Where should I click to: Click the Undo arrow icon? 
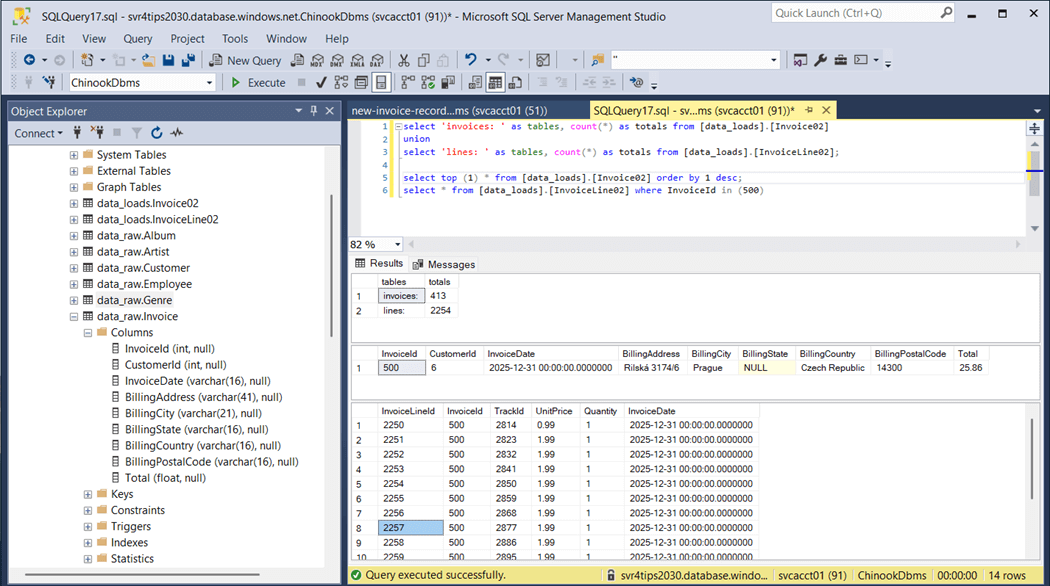[470, 60]
